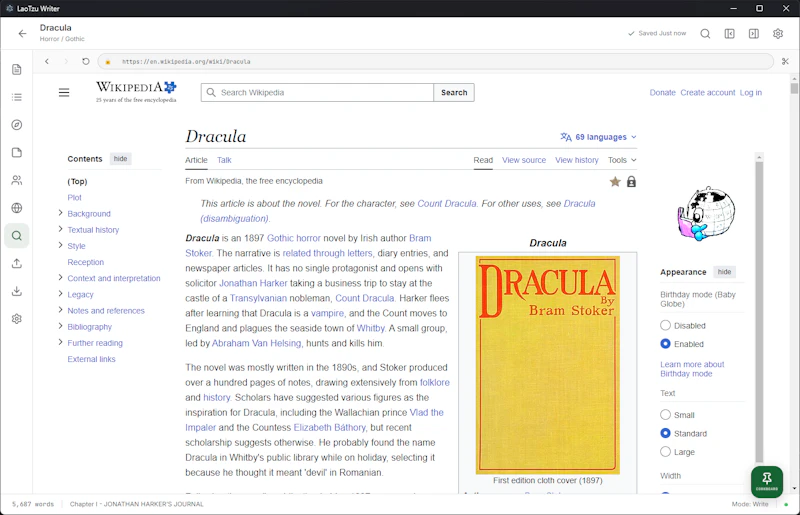The height and width of the screenshot is (515, 800).
Task: Click the Search button
Action: (x=454, y=92)
